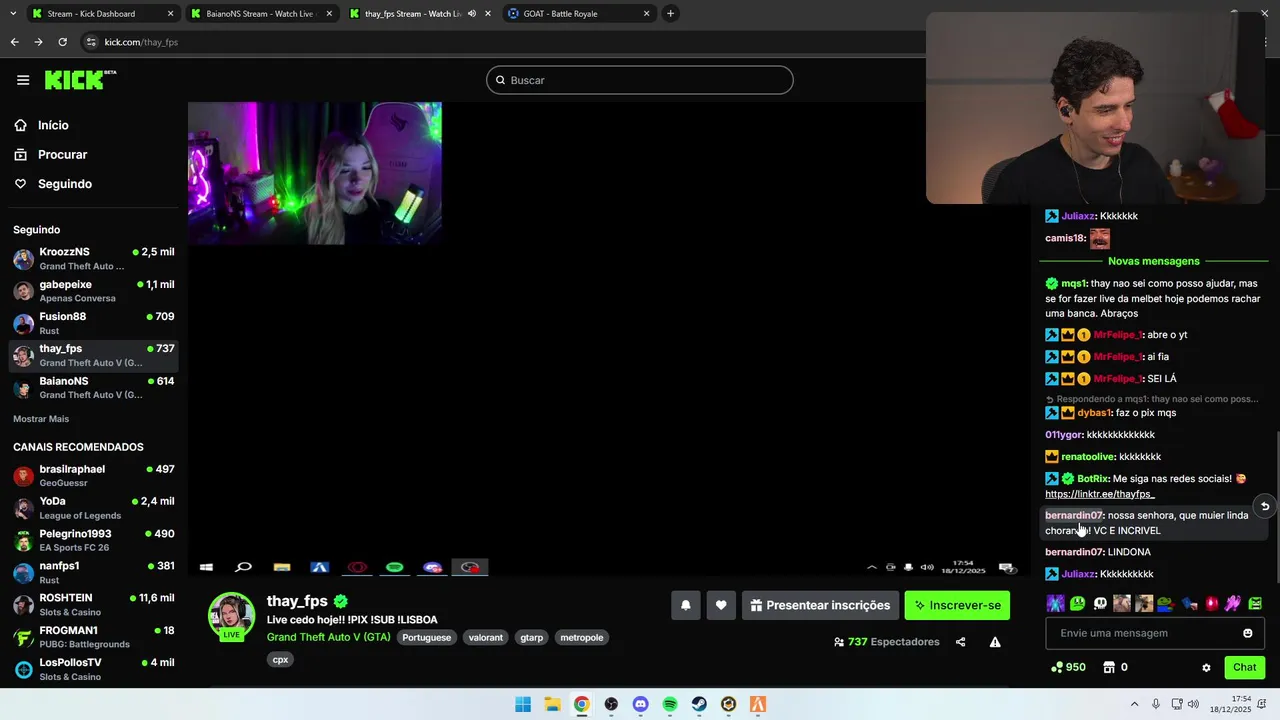Click the Inscrever-se button
1280x720 pixels.
957,605
